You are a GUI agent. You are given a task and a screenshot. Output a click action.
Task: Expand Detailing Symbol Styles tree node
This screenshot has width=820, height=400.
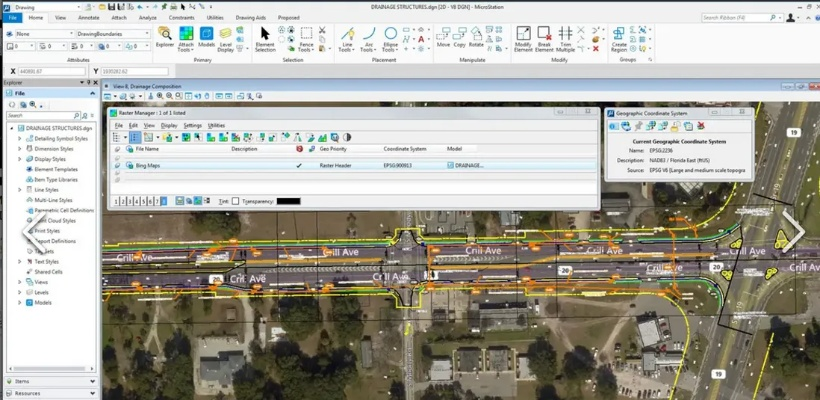click(20, 139)
